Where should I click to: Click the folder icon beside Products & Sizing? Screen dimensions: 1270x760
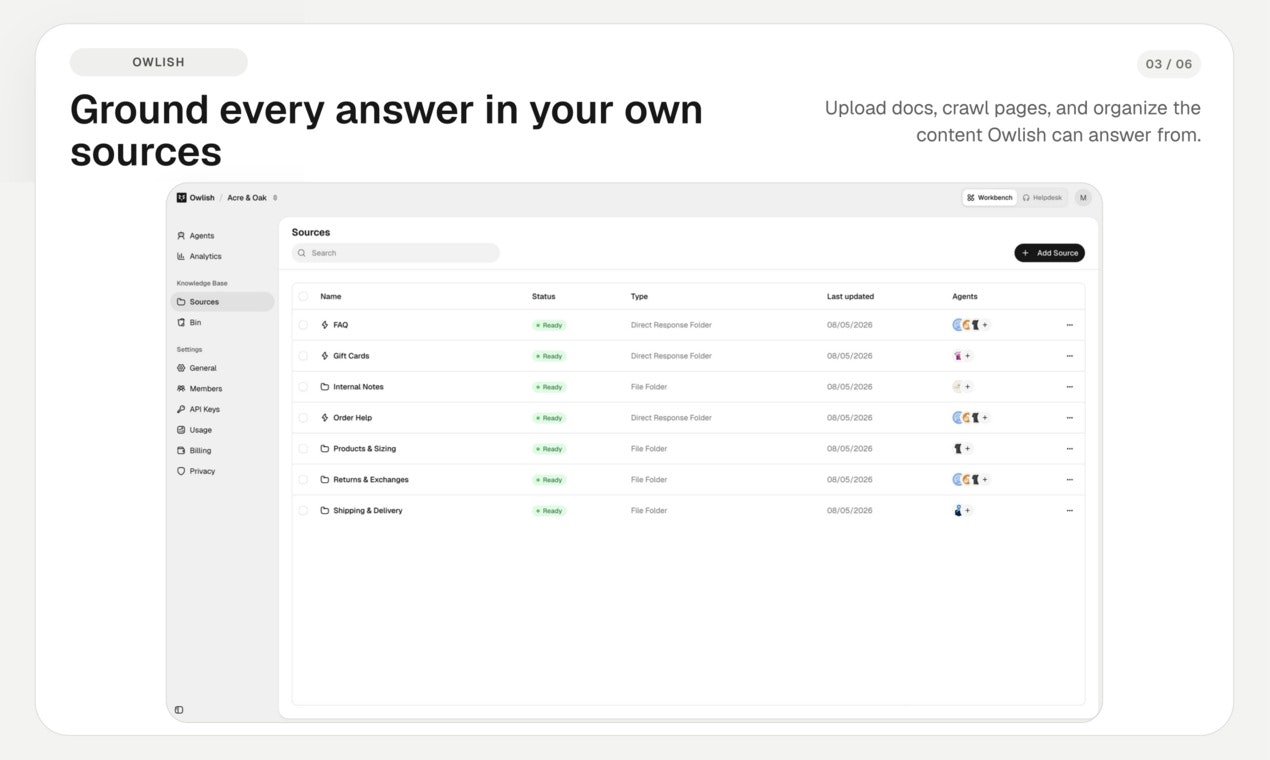(325, 449)
